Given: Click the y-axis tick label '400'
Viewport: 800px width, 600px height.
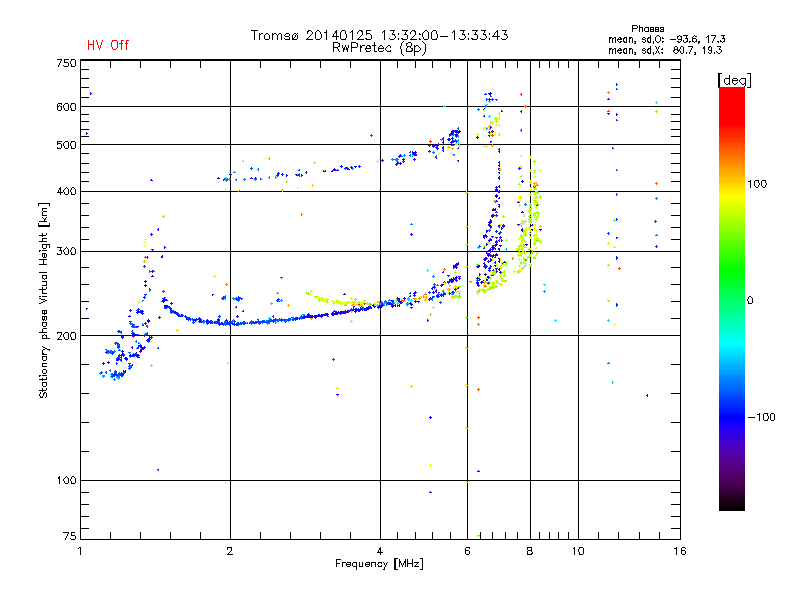Looking at the screenshot, I should (67, 191).
